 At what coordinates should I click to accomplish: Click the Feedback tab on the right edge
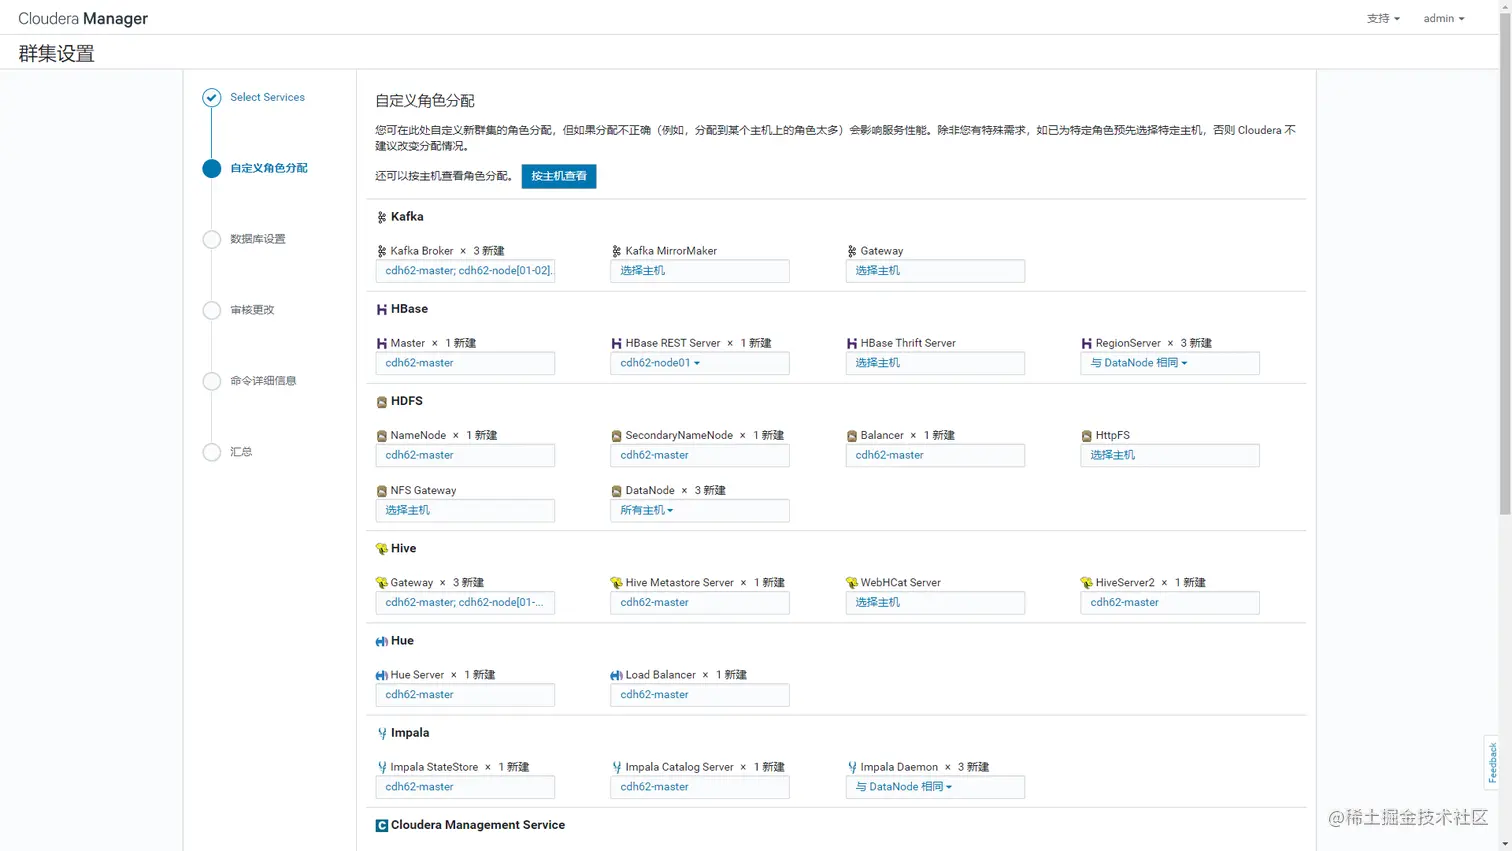tap(1493, 762)
